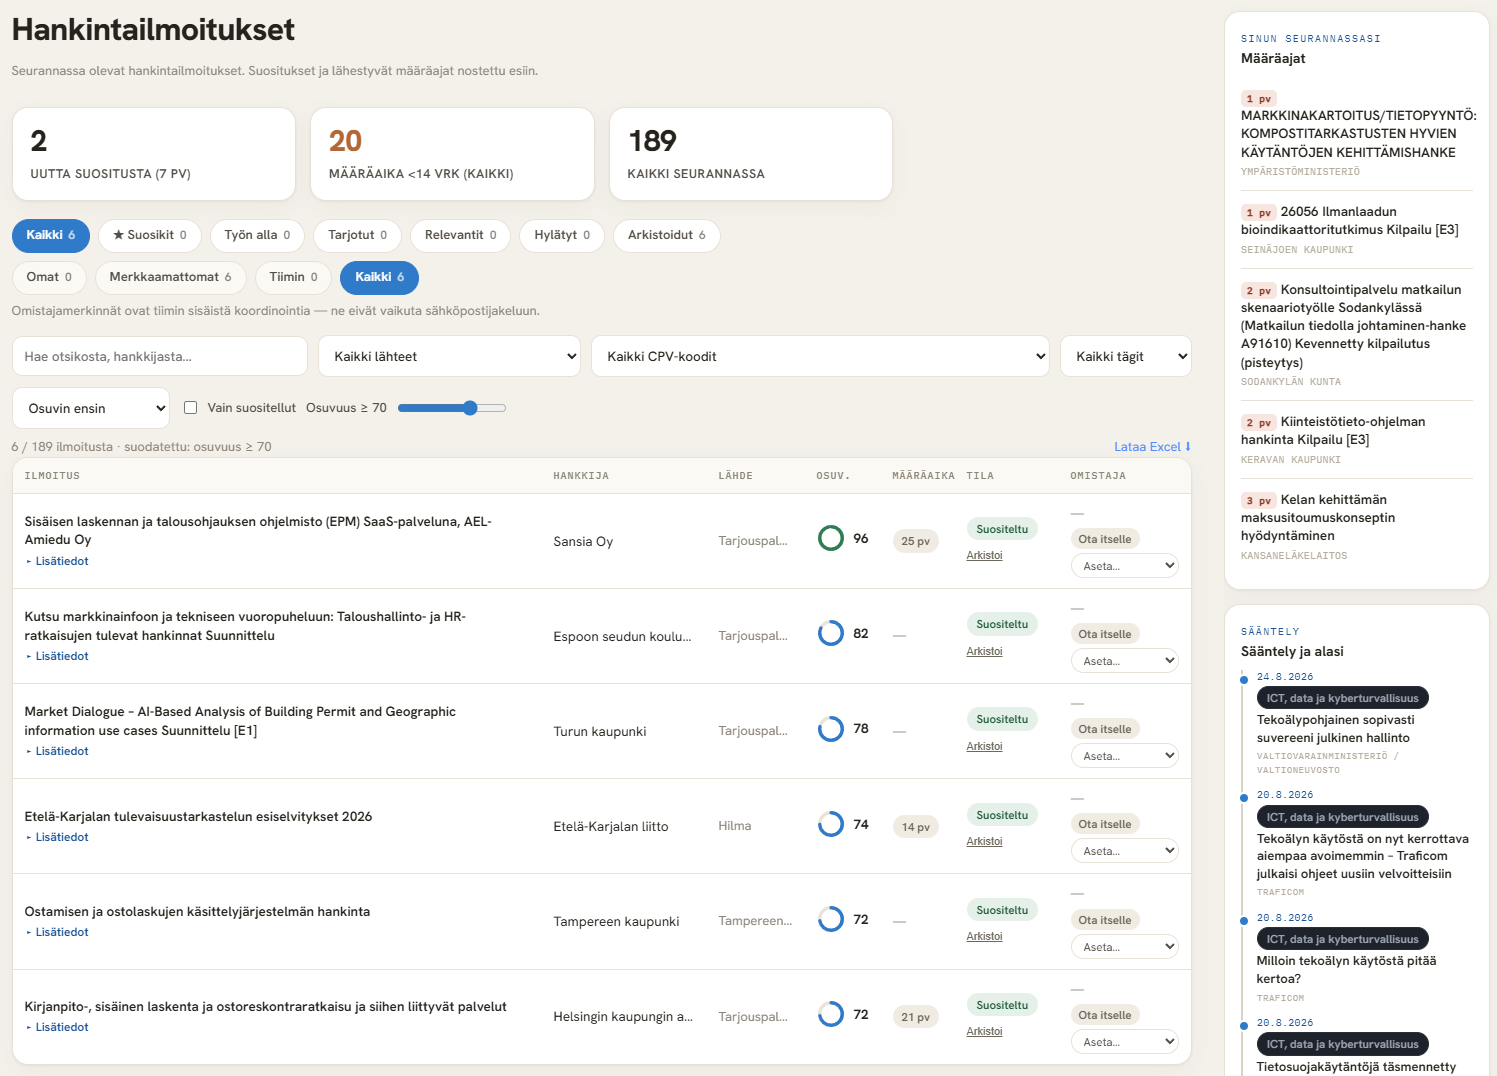The height and width of the screenshot is (1076, 1497).
Task: Select the Tiimin owner filter
Action: click(293, 277)
